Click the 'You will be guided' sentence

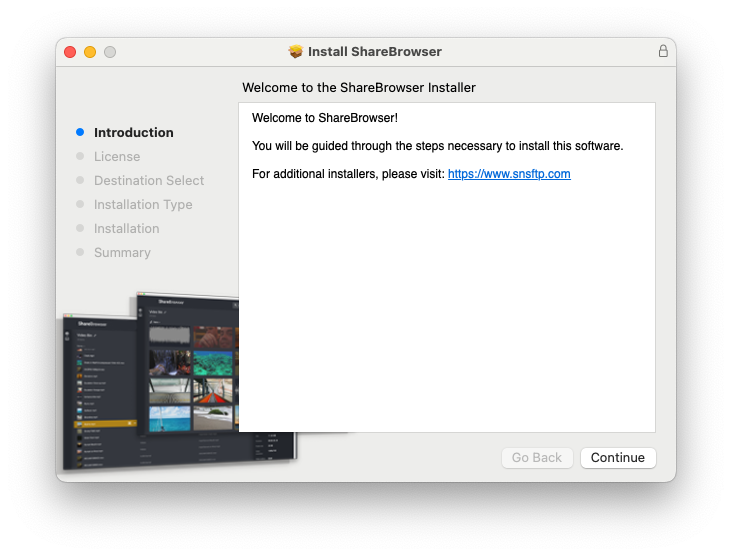point(437,146)
